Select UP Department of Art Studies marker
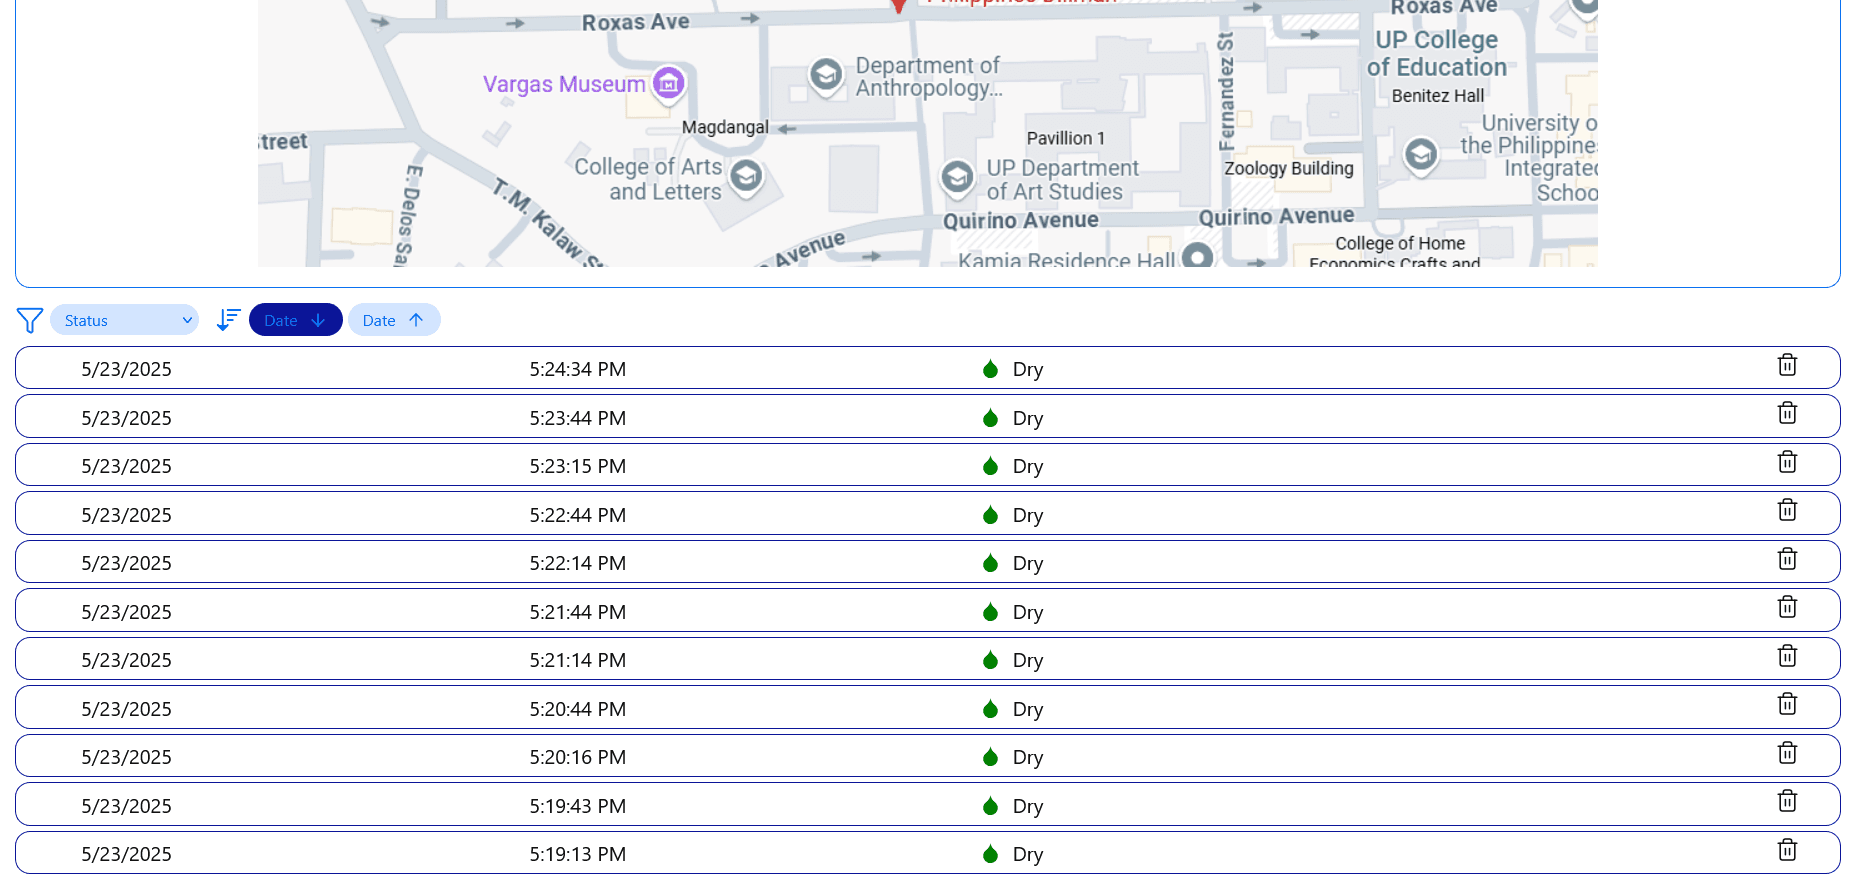1856x876 pixels. click(957, 177)
